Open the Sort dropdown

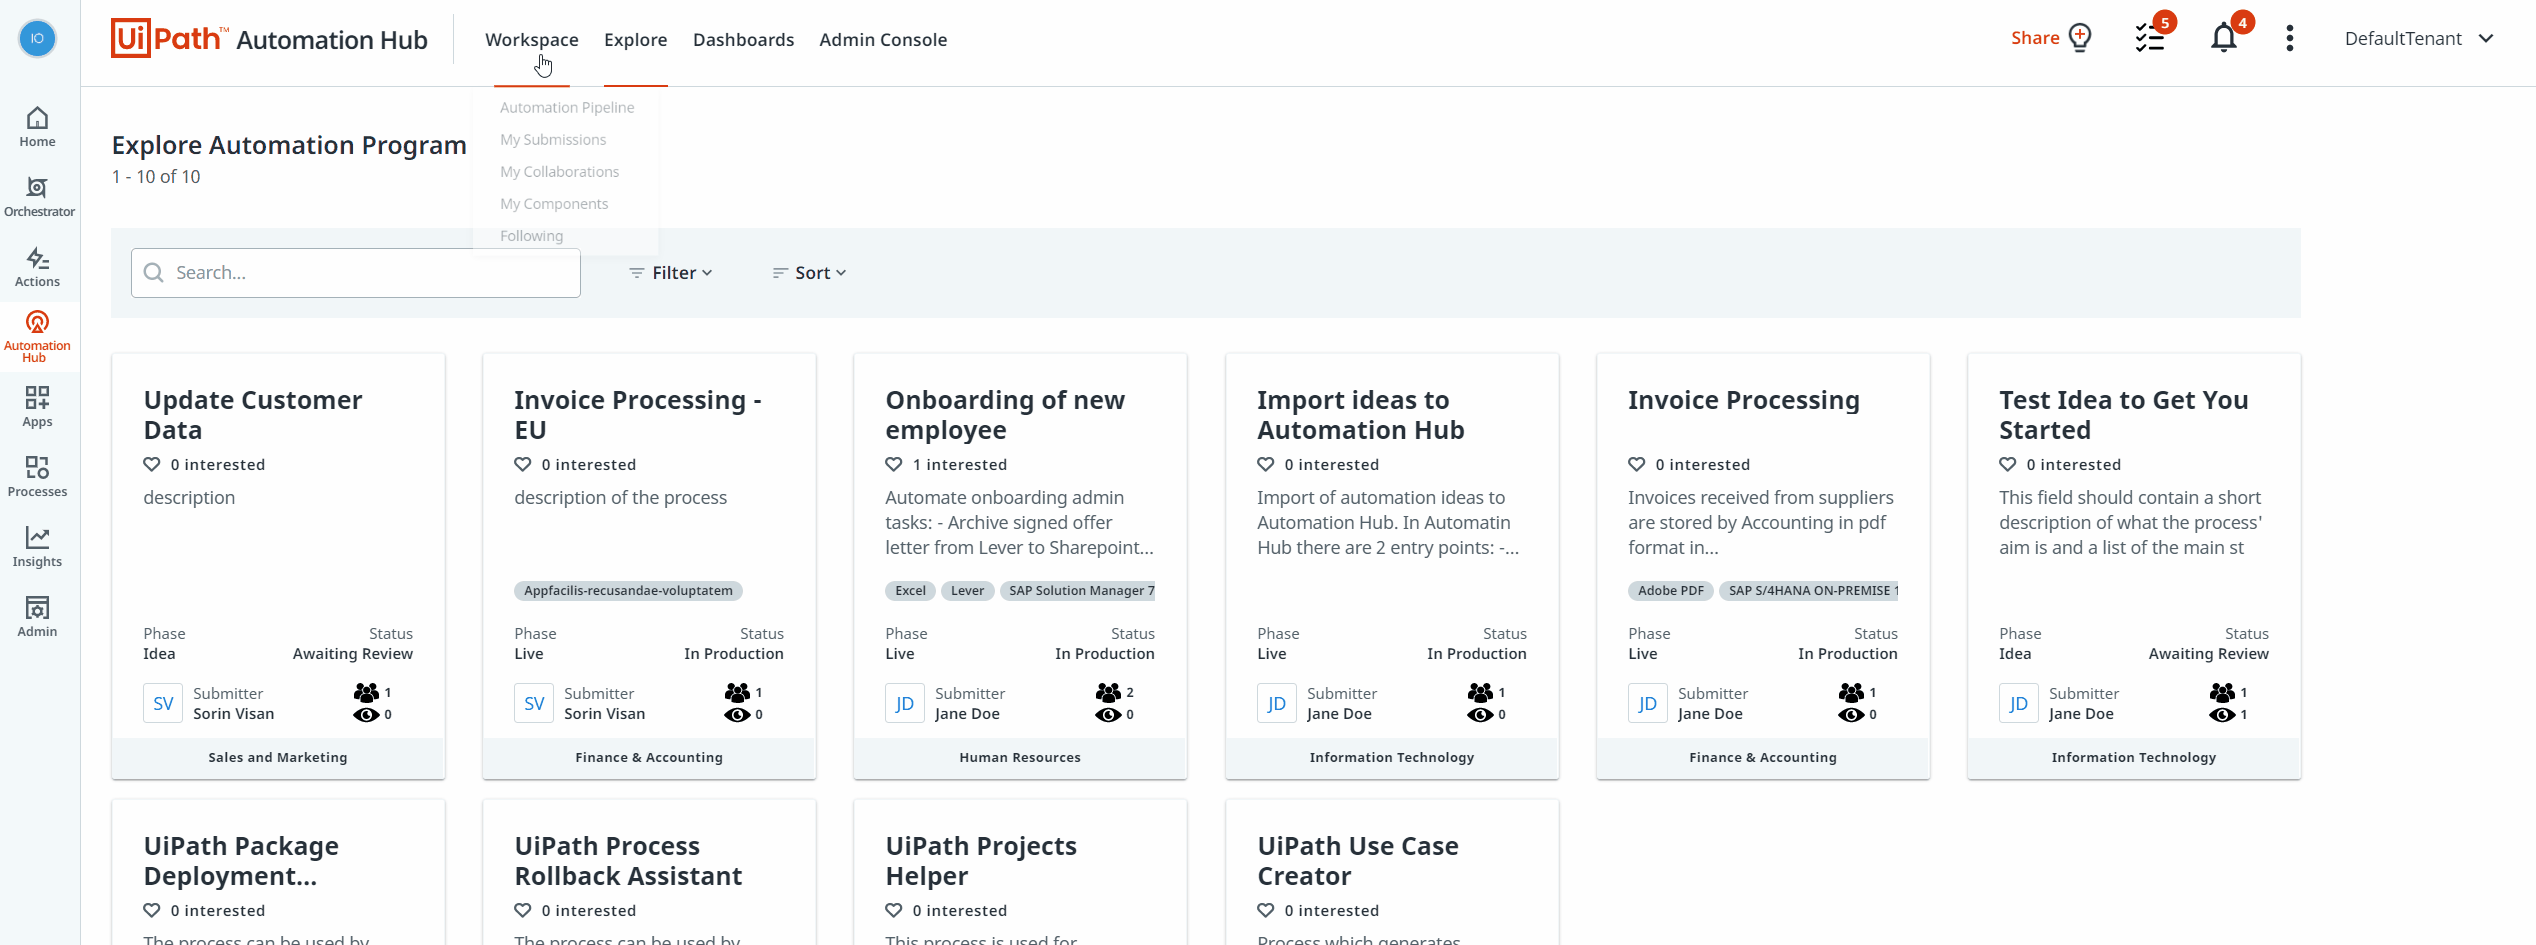coord(810,272)
